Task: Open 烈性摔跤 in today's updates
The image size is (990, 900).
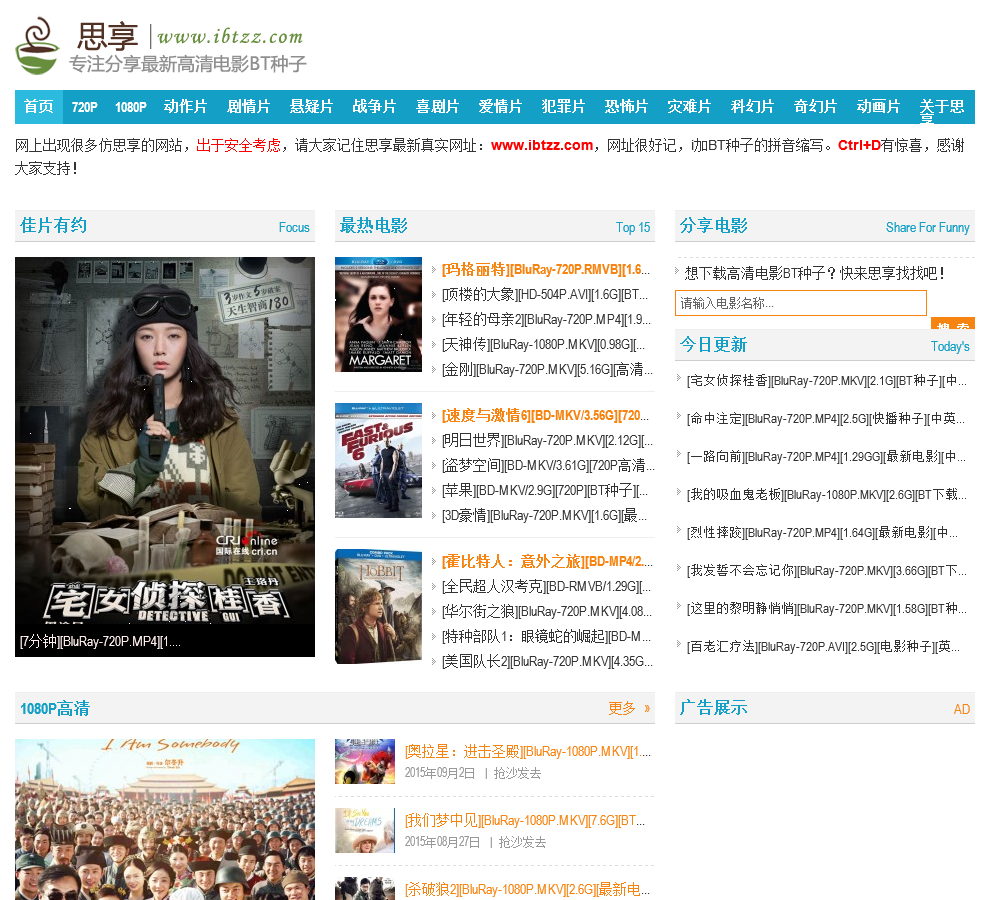Action: 822,532
